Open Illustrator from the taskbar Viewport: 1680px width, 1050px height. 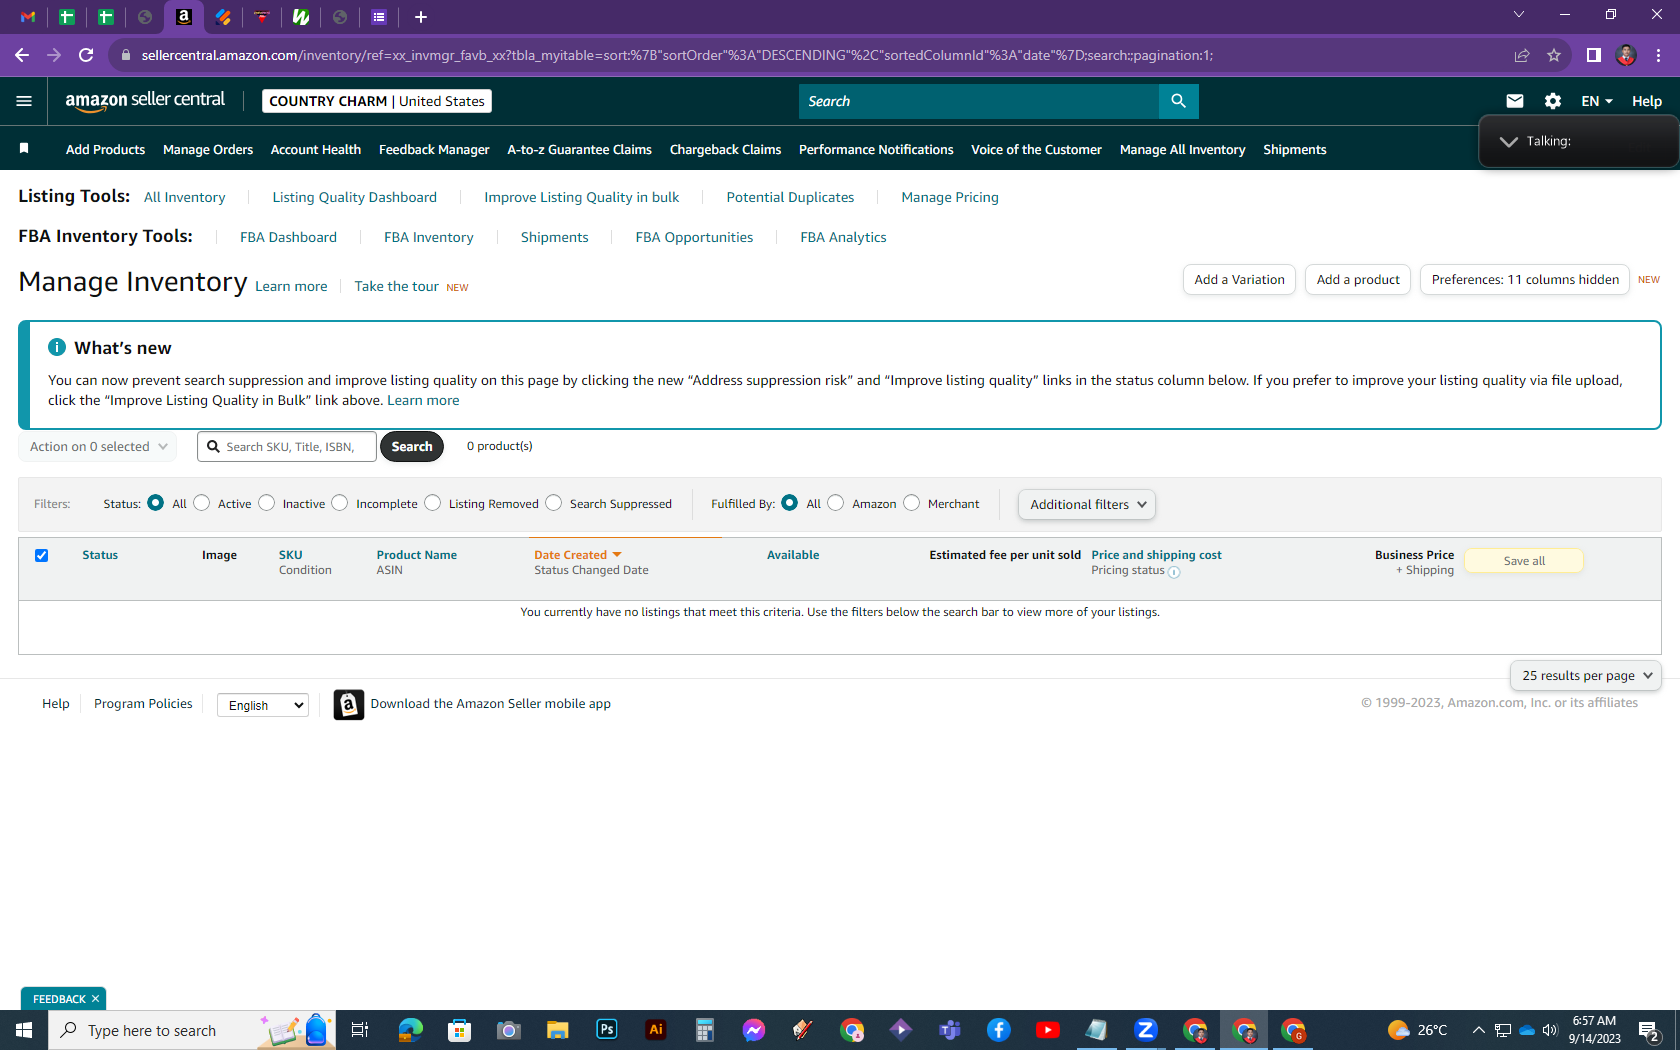tap(656, 1030)
